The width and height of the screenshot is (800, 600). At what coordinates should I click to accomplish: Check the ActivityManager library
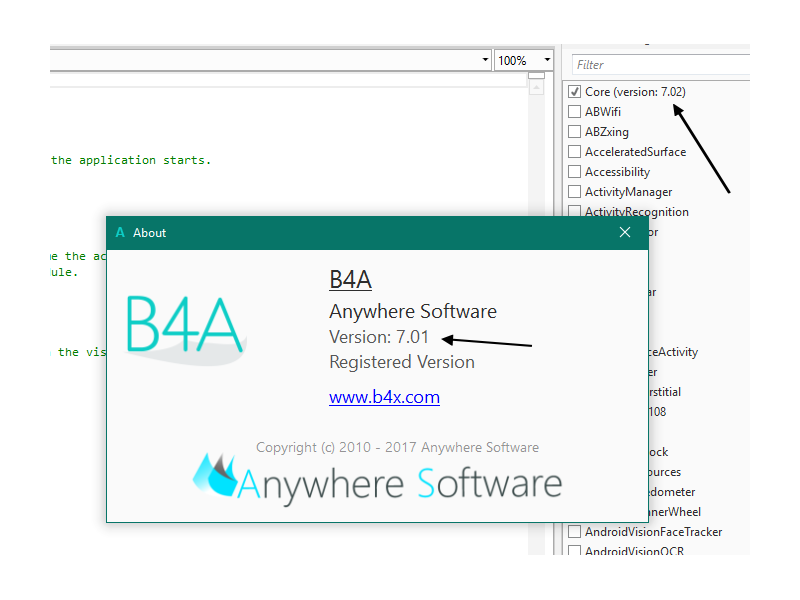pos(574,192)
